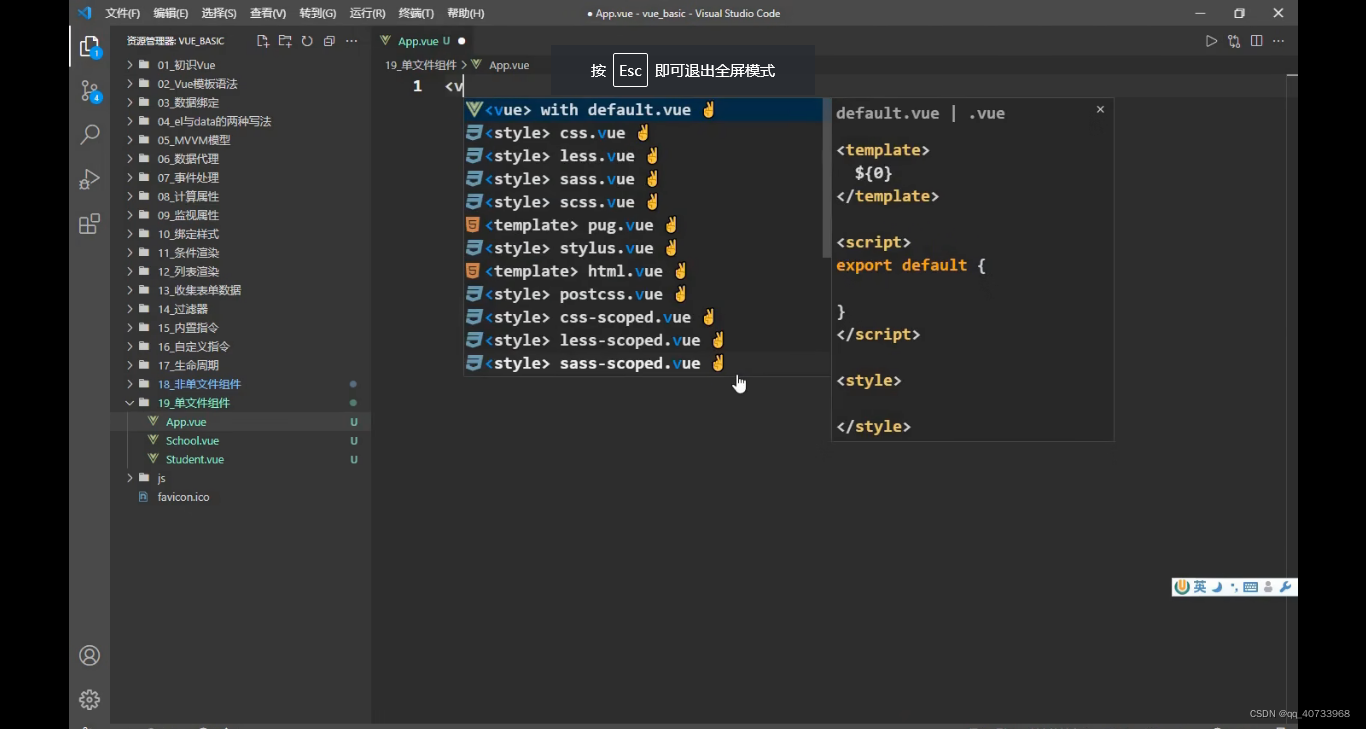Open the Explorer view in activity bar
1366x729 pixels.
[89, 47]
